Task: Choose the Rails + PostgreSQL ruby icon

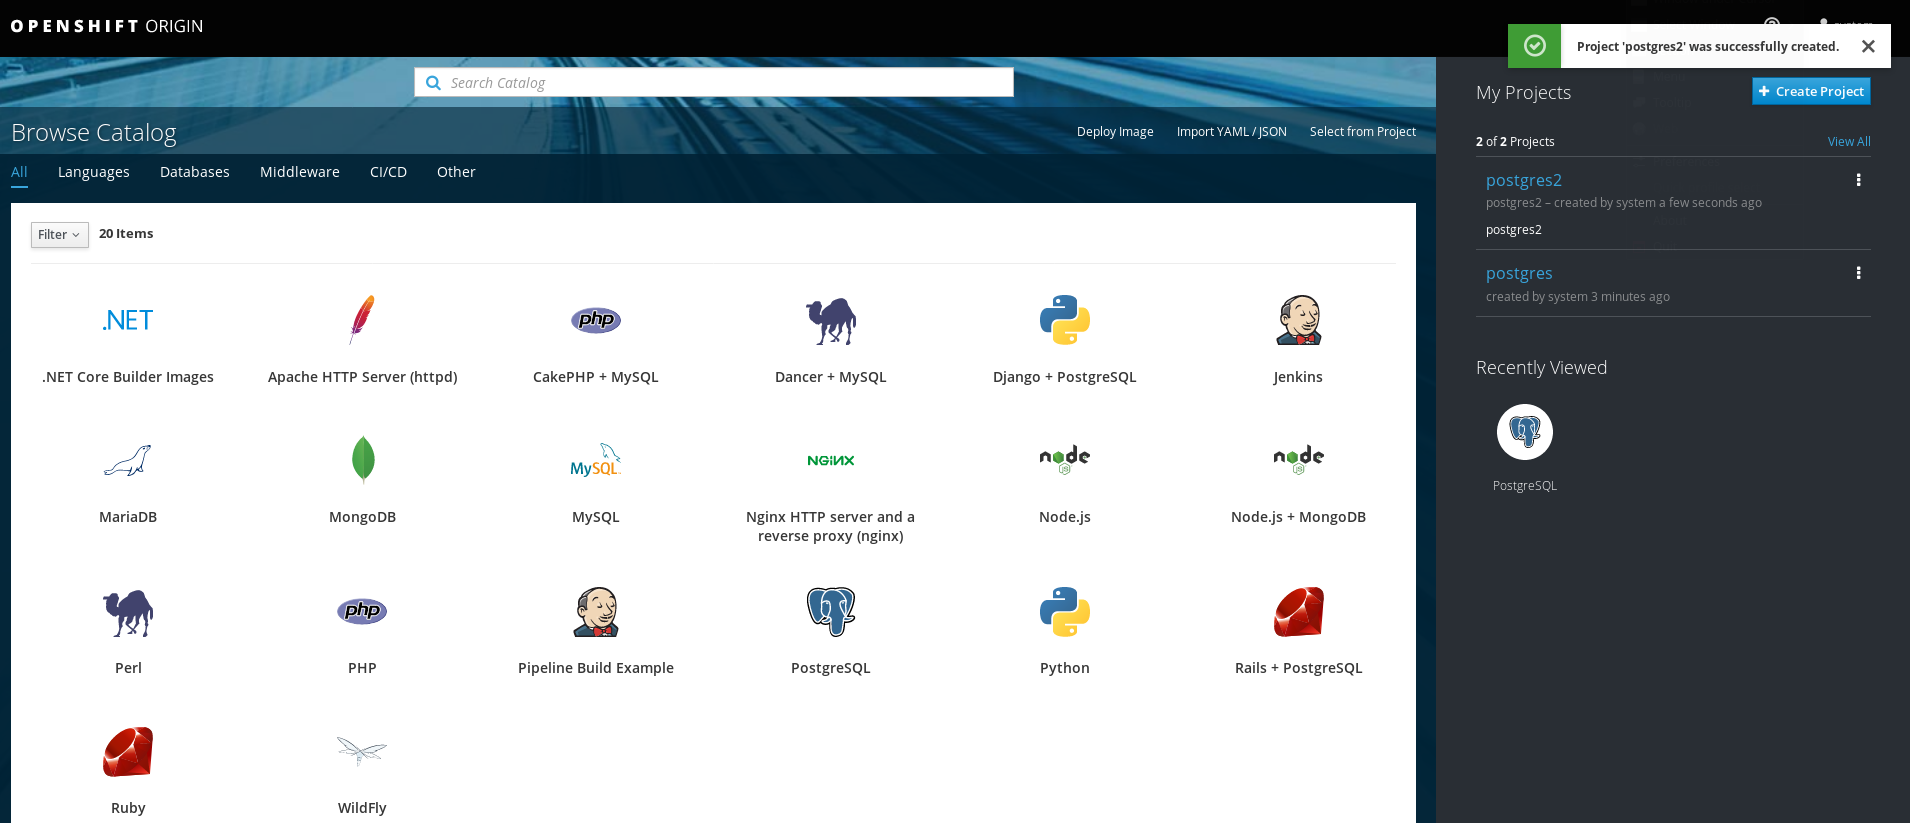Action: tap(1299, 612)
